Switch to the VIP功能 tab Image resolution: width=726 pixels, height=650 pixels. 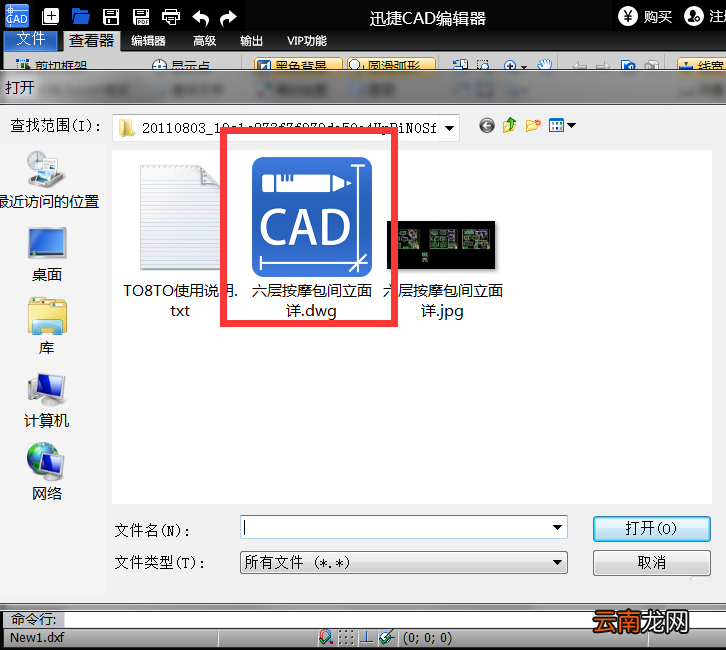pyautogui.click(x=307, y=41)
